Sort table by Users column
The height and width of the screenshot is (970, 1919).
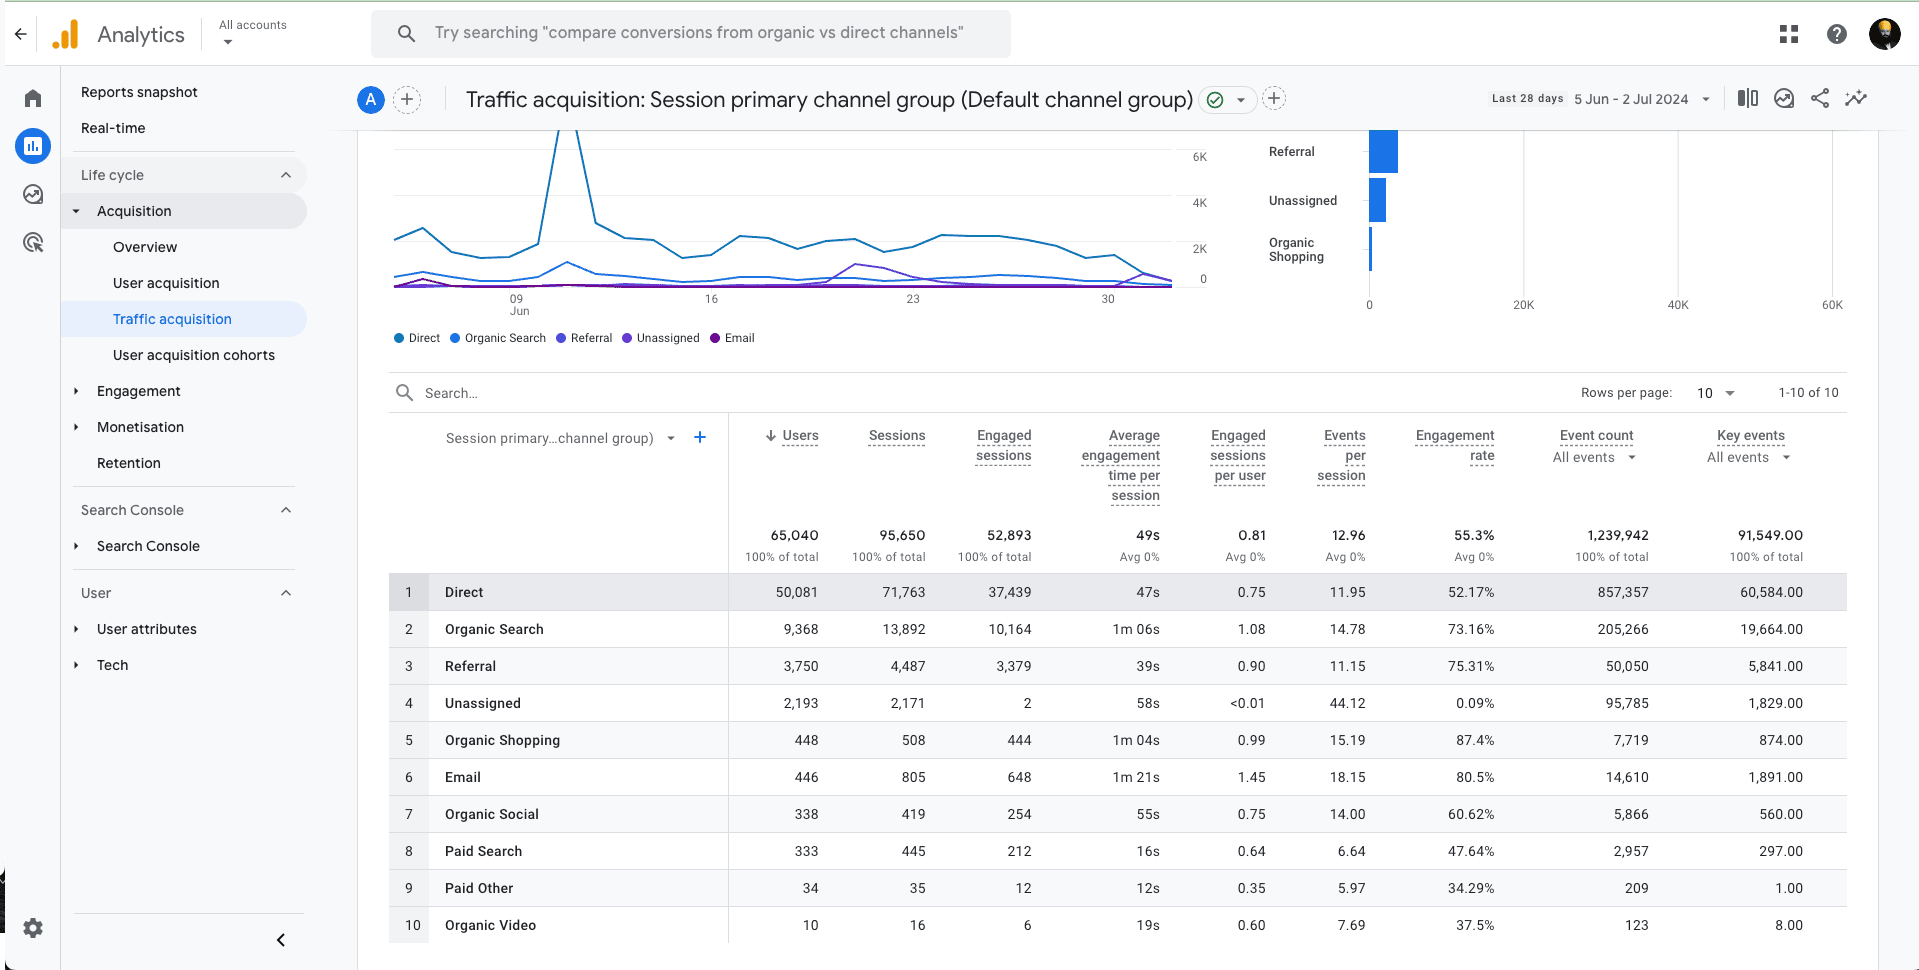pyautogui.click(x=800, y=436)
